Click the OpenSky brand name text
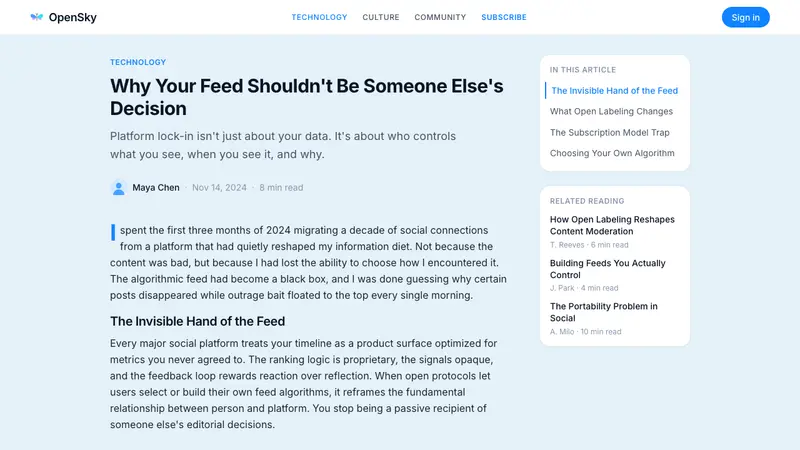 [72, 17]
